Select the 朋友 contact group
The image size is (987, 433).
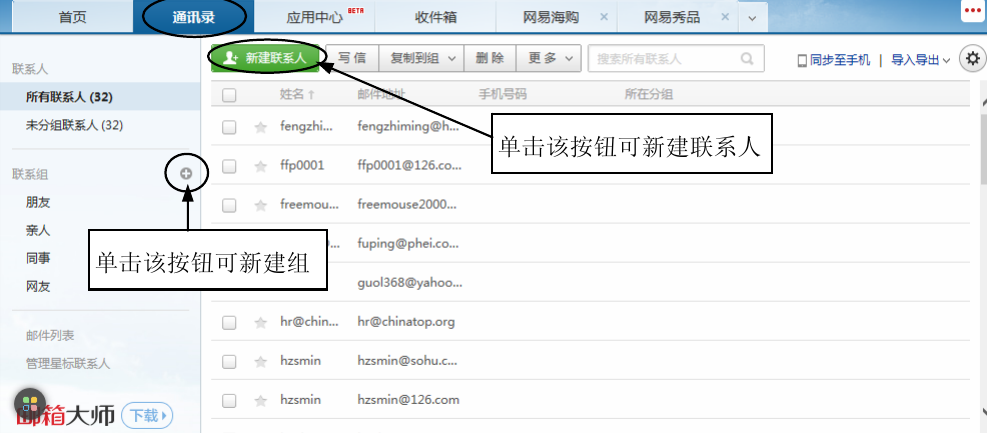[38, 202]
